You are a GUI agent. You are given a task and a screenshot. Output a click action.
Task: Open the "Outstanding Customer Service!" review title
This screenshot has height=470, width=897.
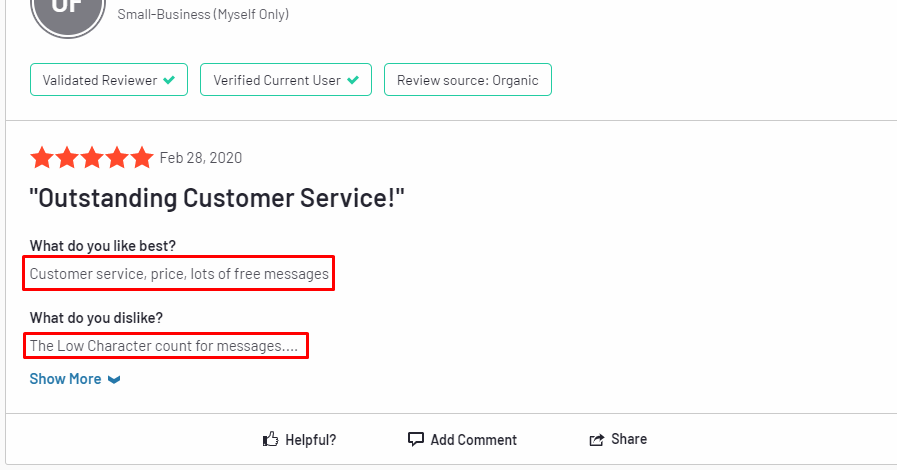217,198
